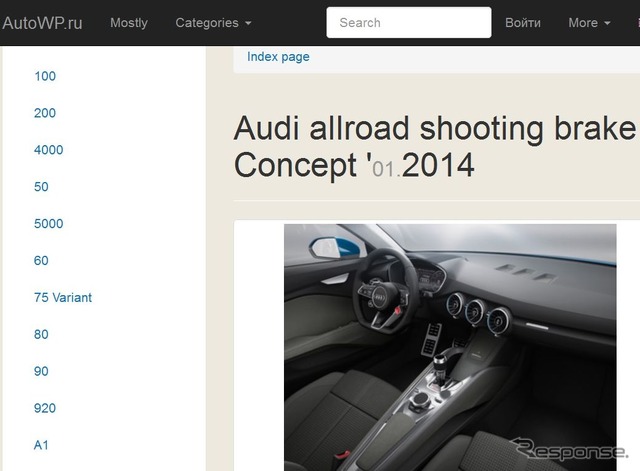Select model 50 in sidebar
This screenshot has width=640, height=471.
(x=41, y=187)
